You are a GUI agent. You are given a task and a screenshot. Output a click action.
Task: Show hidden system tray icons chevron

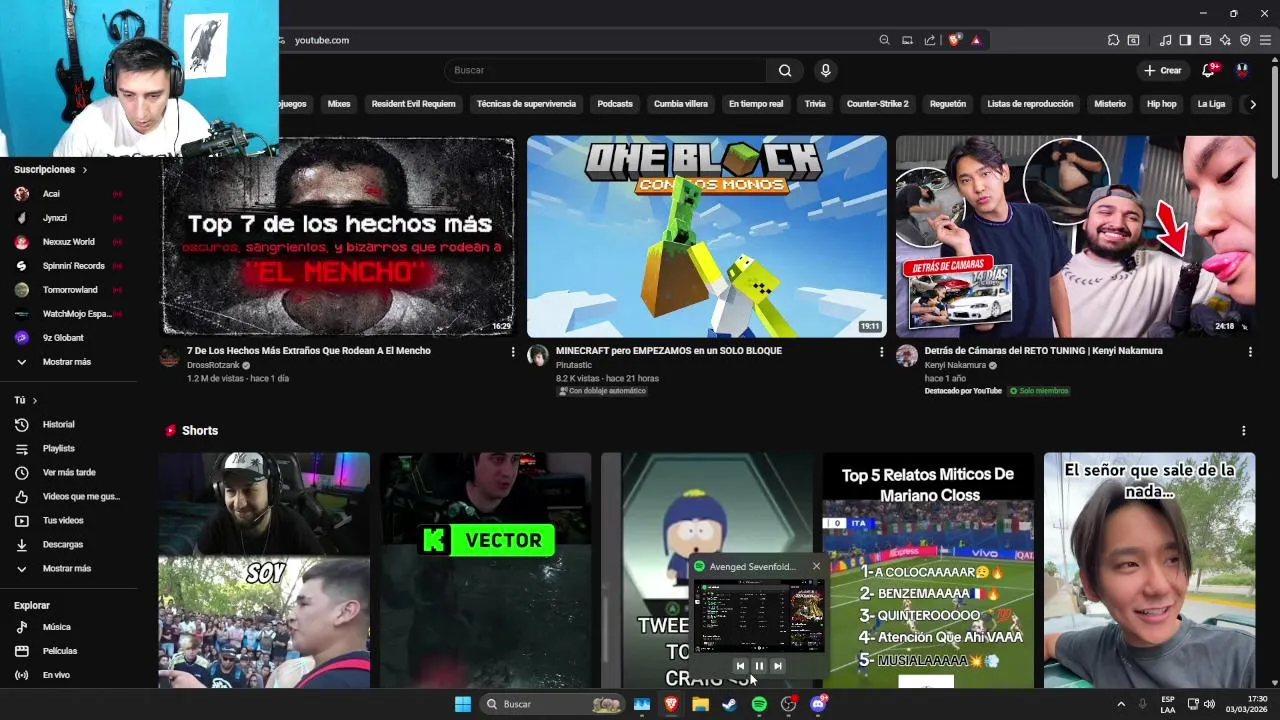coord(1121,704)
